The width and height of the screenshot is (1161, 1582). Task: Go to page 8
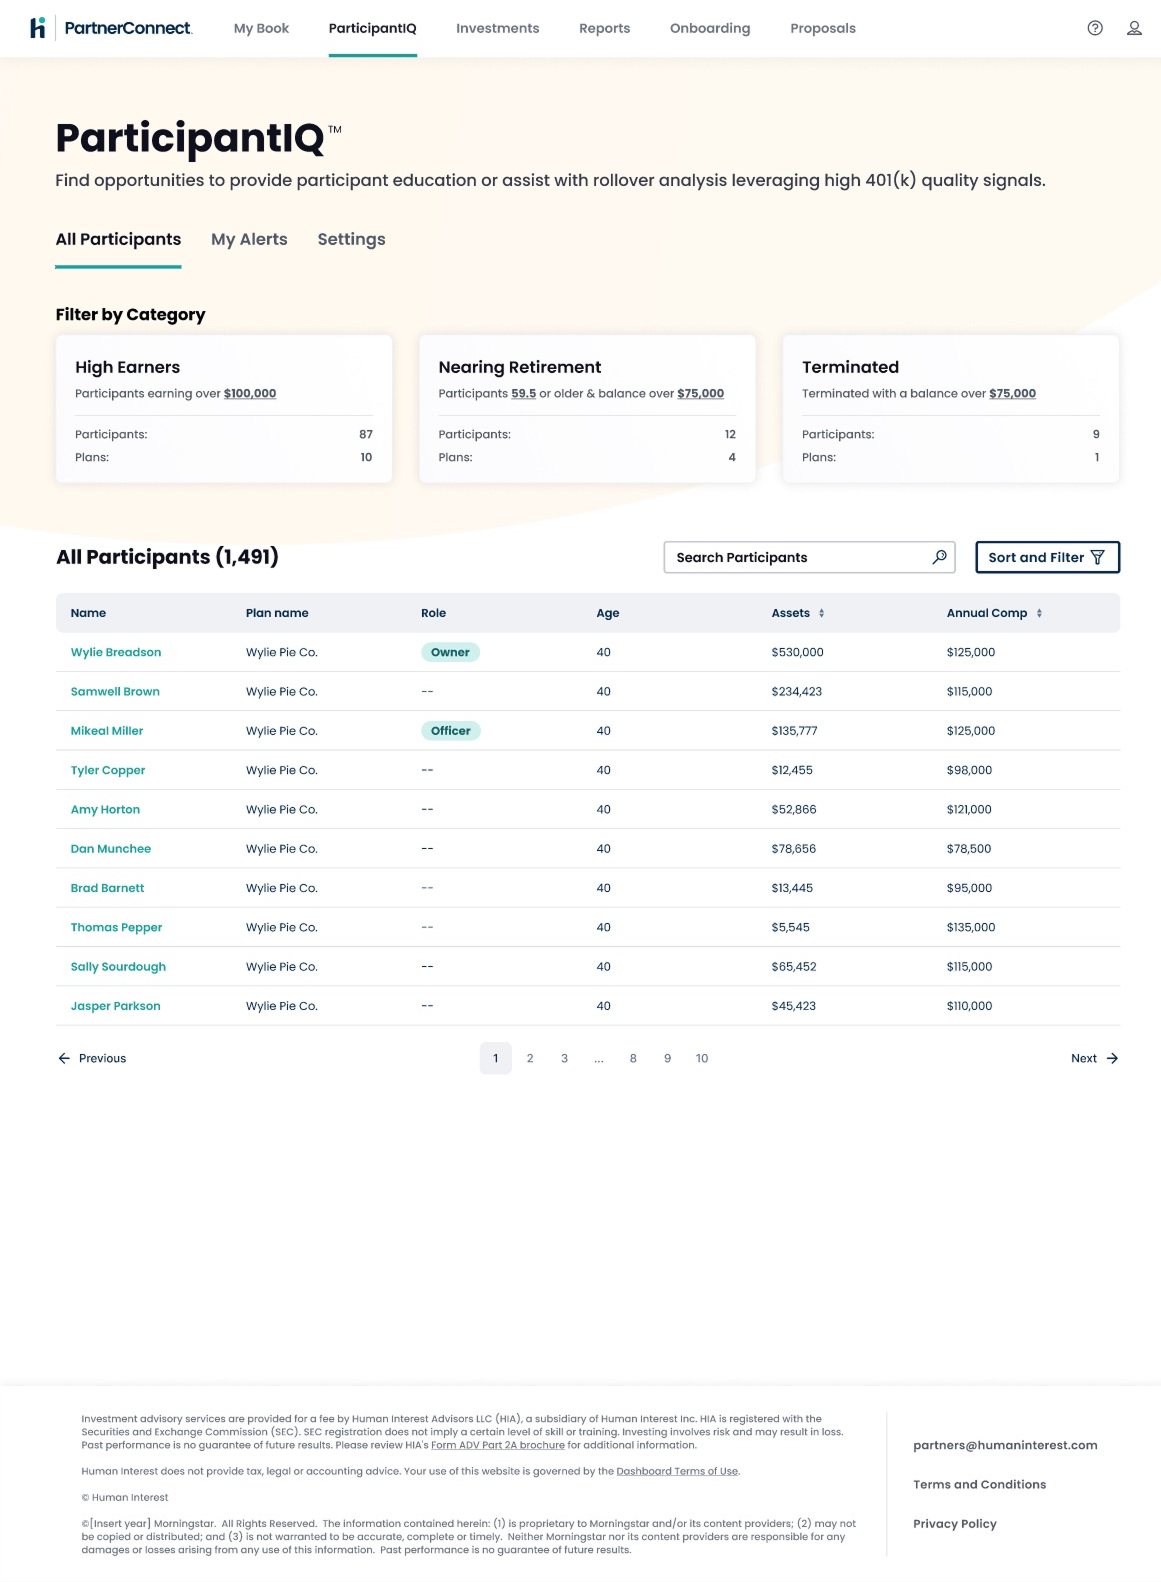pyautogui.click(x=633, y=1058)
